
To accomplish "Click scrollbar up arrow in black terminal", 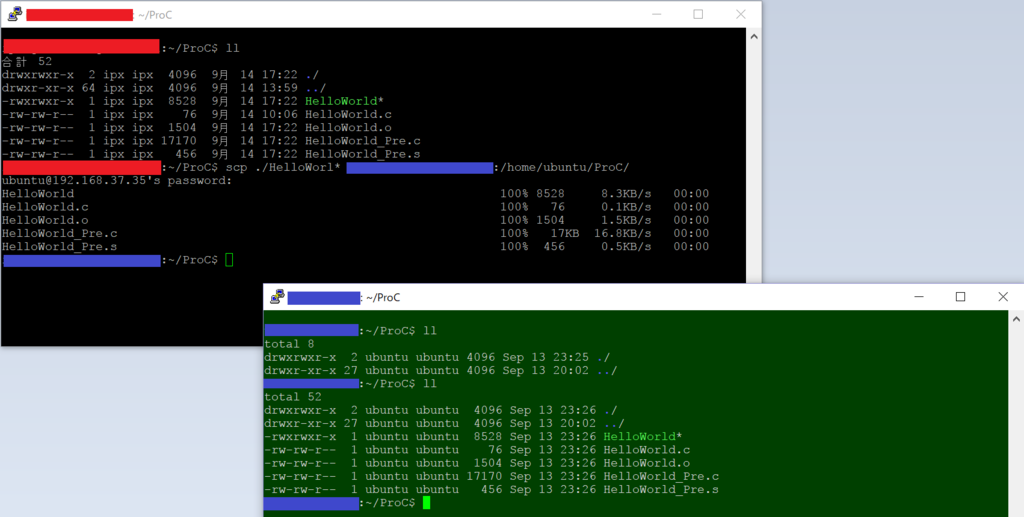I will [754, 37].
